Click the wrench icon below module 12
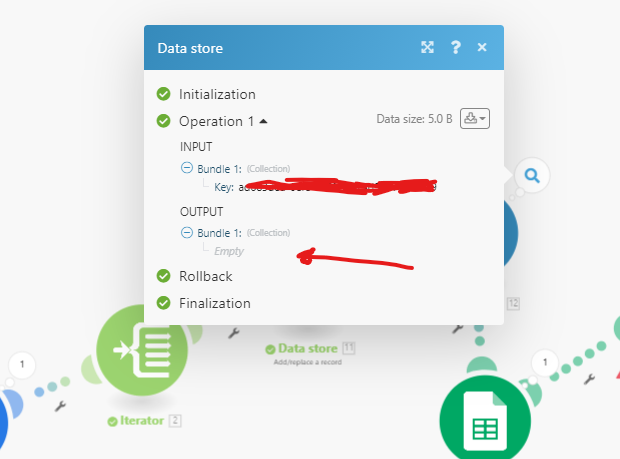This screenshot has width=620, height=459. 457,328
